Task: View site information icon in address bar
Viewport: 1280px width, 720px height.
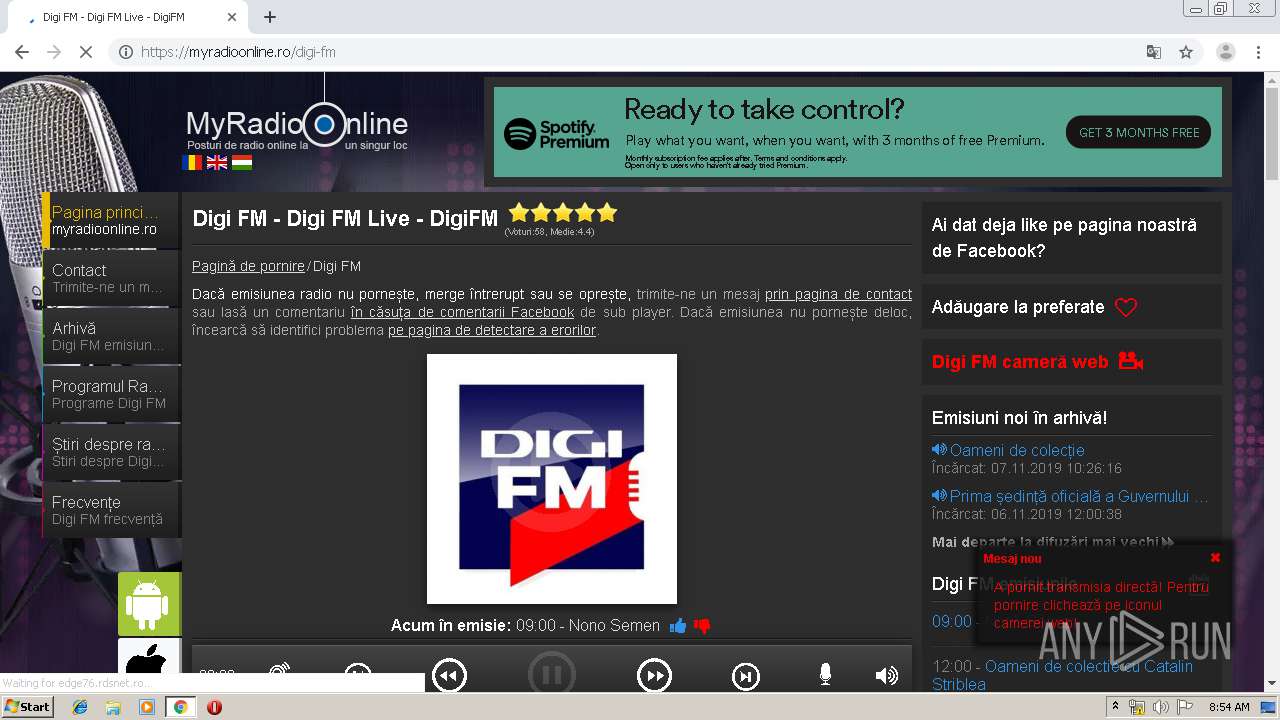Action: (x=126, y=52)
